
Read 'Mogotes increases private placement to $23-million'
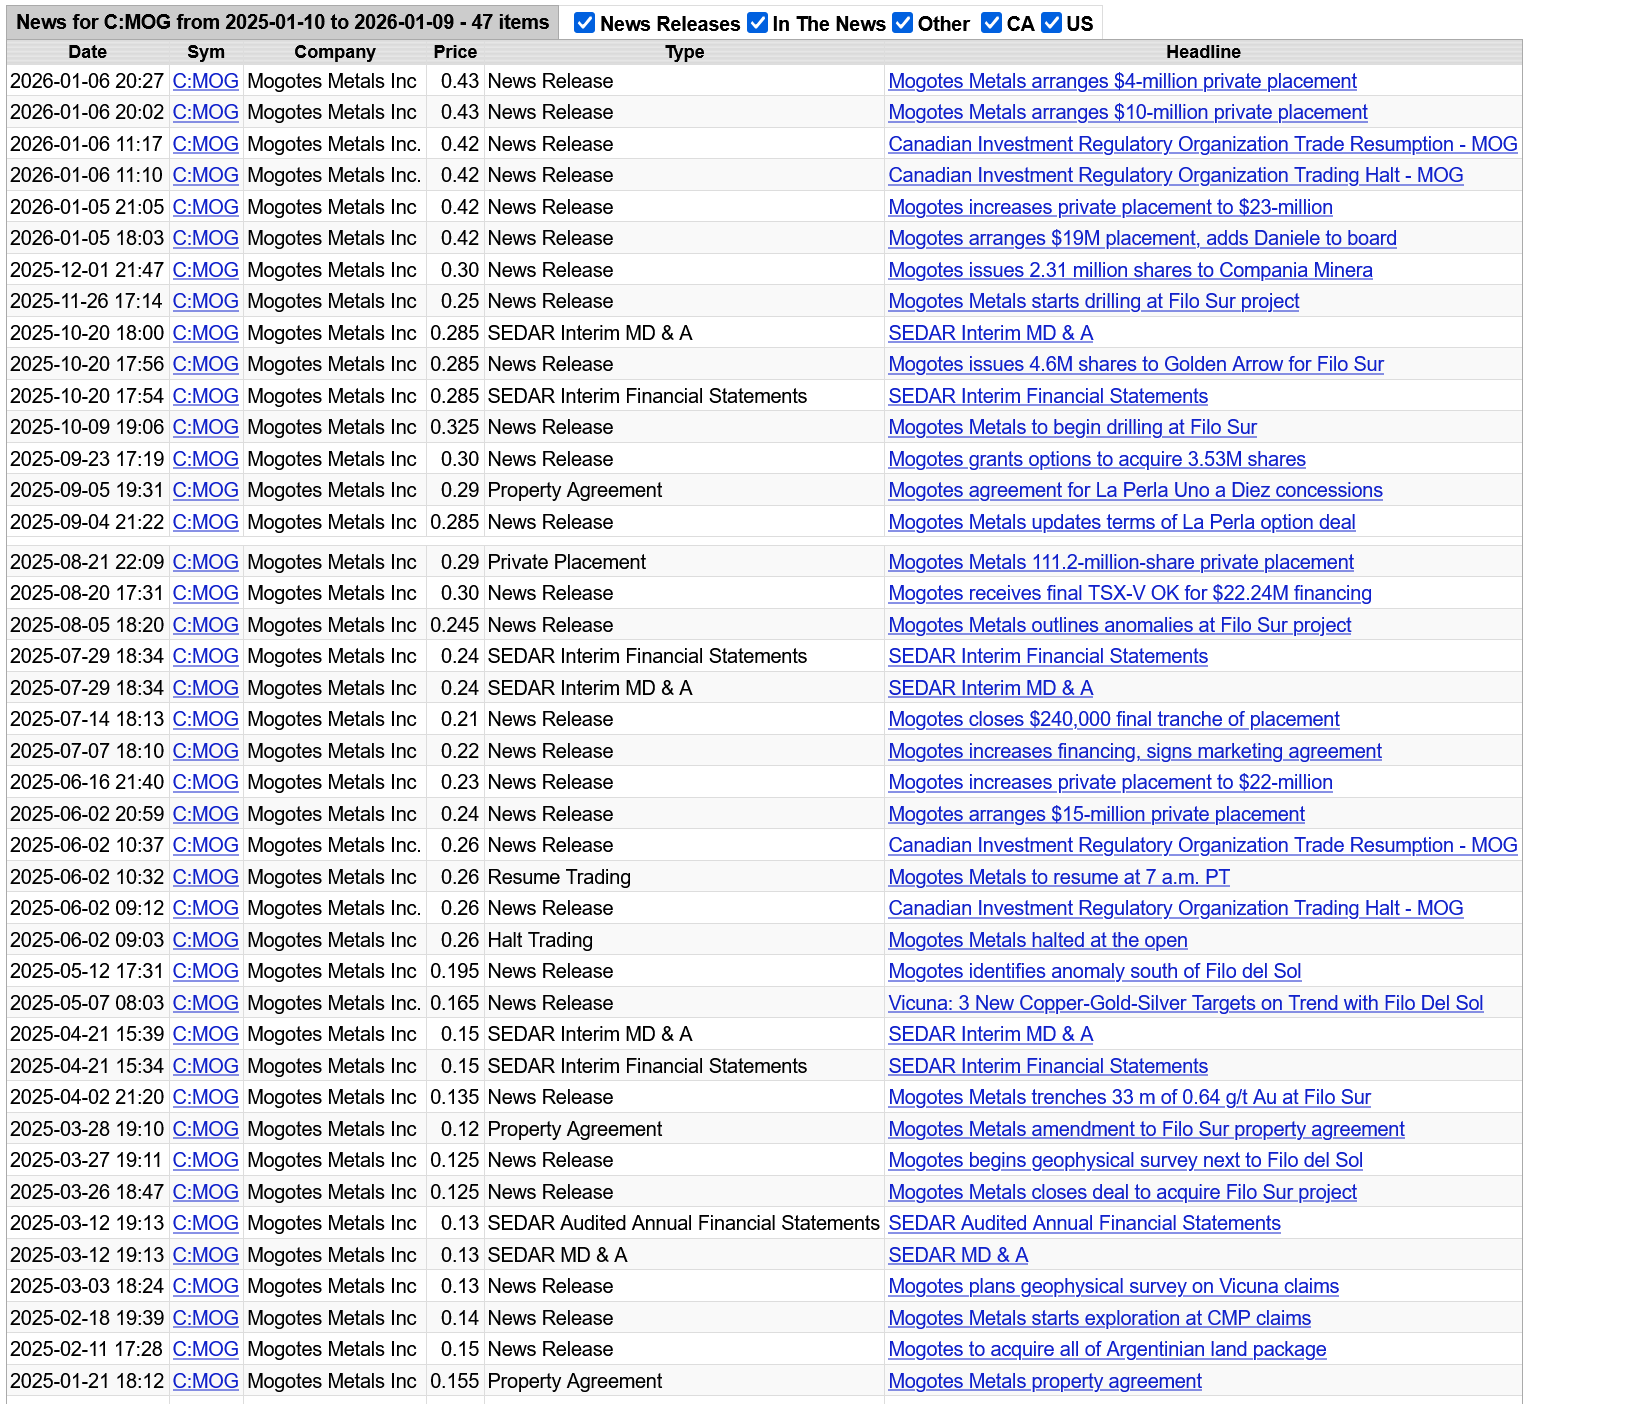(x=1110, y=207)
